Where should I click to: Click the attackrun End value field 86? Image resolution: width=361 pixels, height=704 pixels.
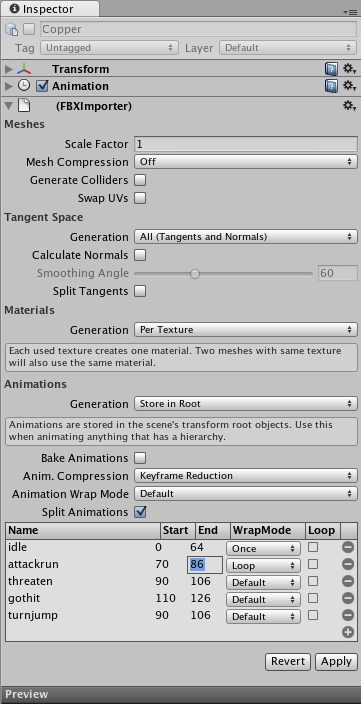[x=205, y=564]
